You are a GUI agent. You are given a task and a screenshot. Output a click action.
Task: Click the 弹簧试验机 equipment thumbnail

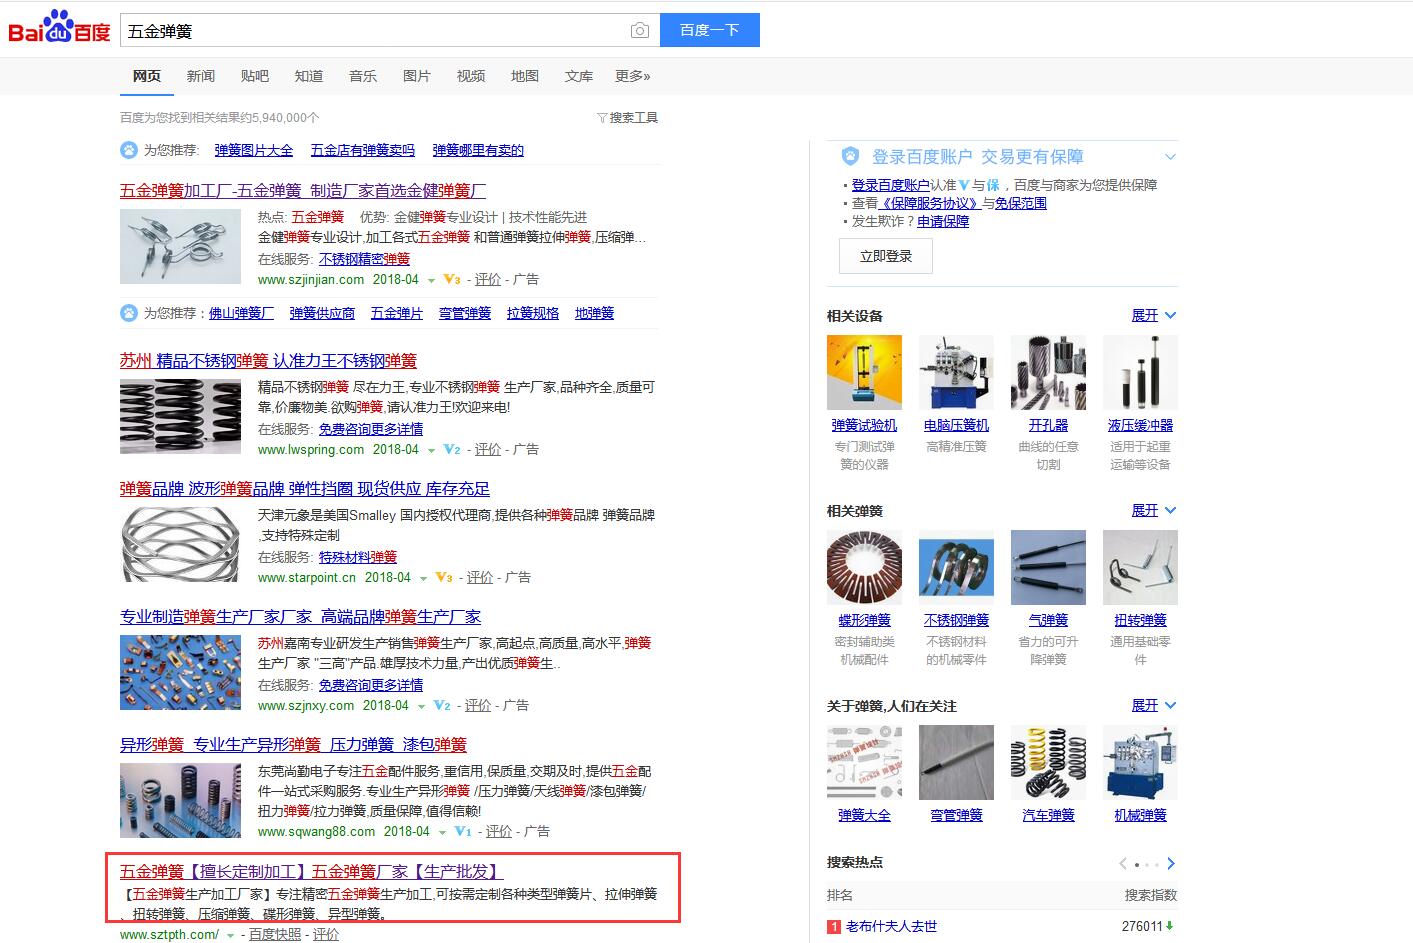(864, 373)
